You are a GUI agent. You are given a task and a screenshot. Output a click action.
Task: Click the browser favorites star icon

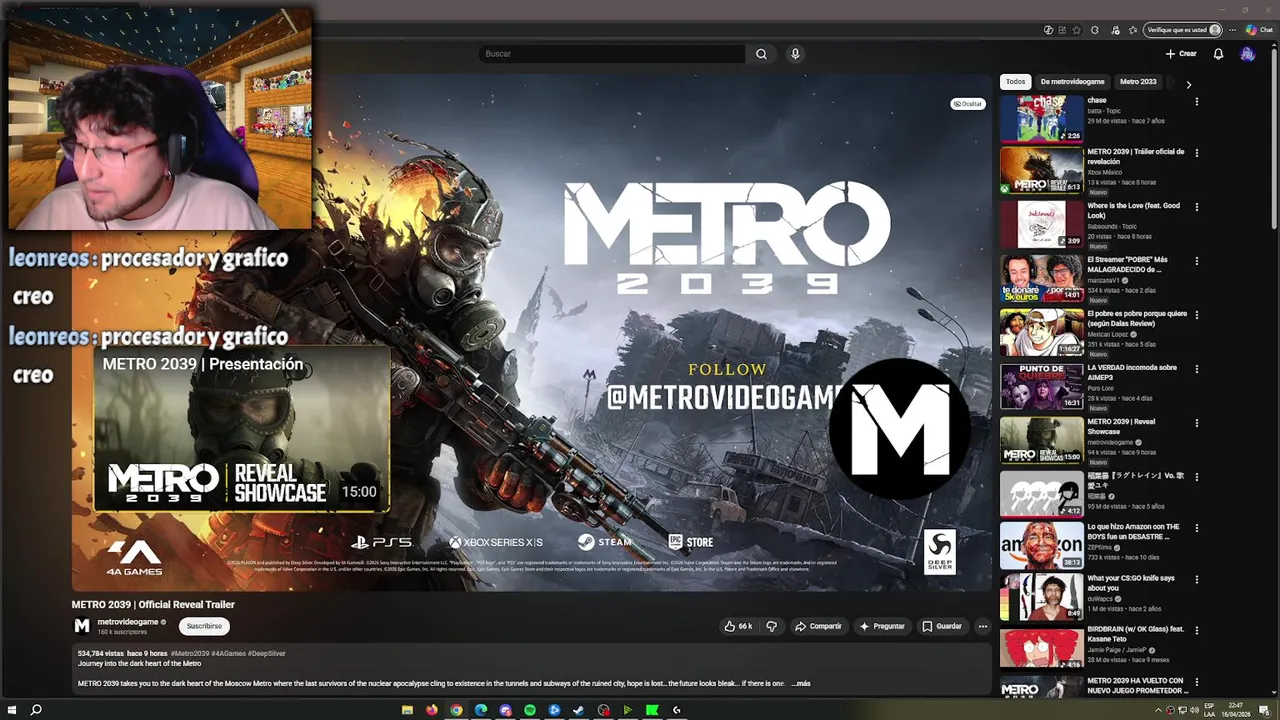click(x=1076, y=30)
